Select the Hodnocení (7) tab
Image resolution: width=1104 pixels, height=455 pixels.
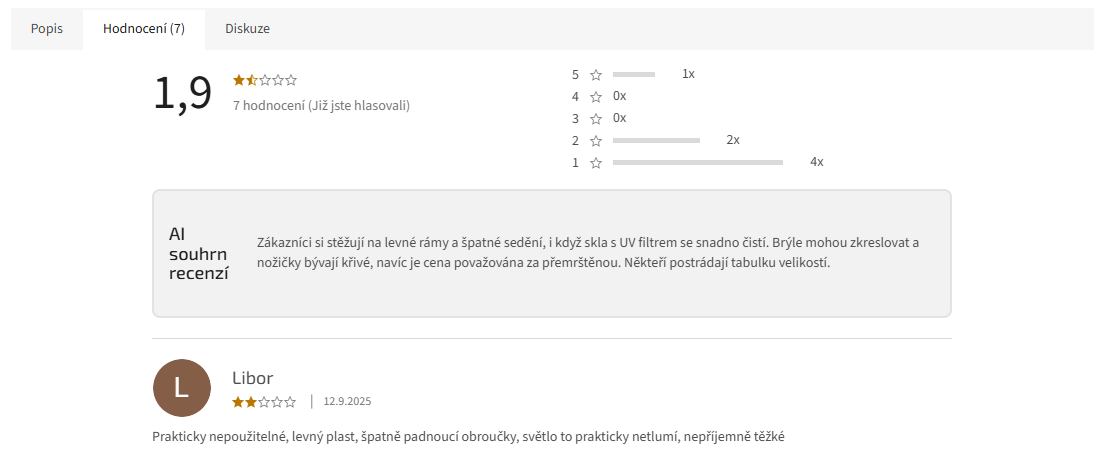(144, 29)
